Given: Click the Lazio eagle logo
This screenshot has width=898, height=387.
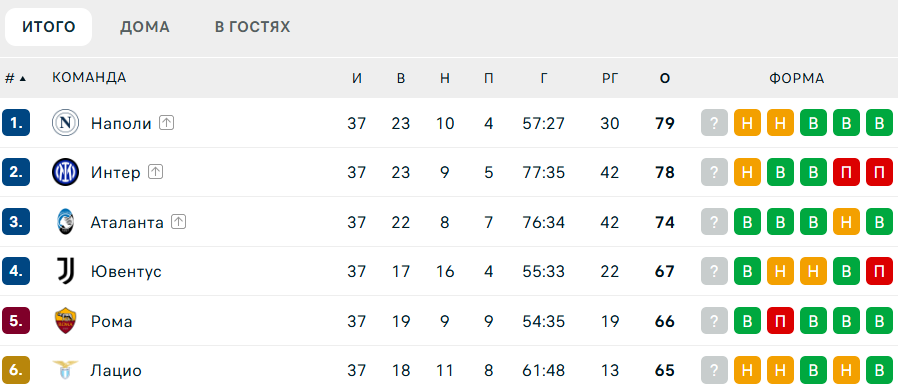Looking at the screenshot, I should pos(65,370).
